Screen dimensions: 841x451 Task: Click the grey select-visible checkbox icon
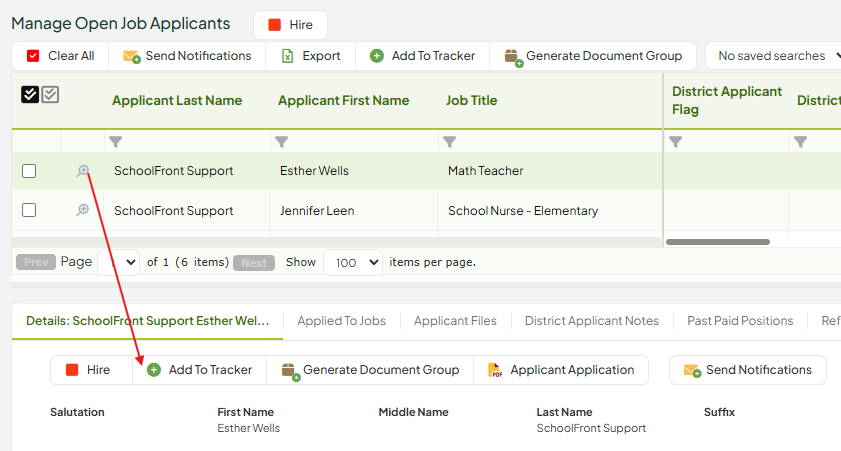click(50, 94)
